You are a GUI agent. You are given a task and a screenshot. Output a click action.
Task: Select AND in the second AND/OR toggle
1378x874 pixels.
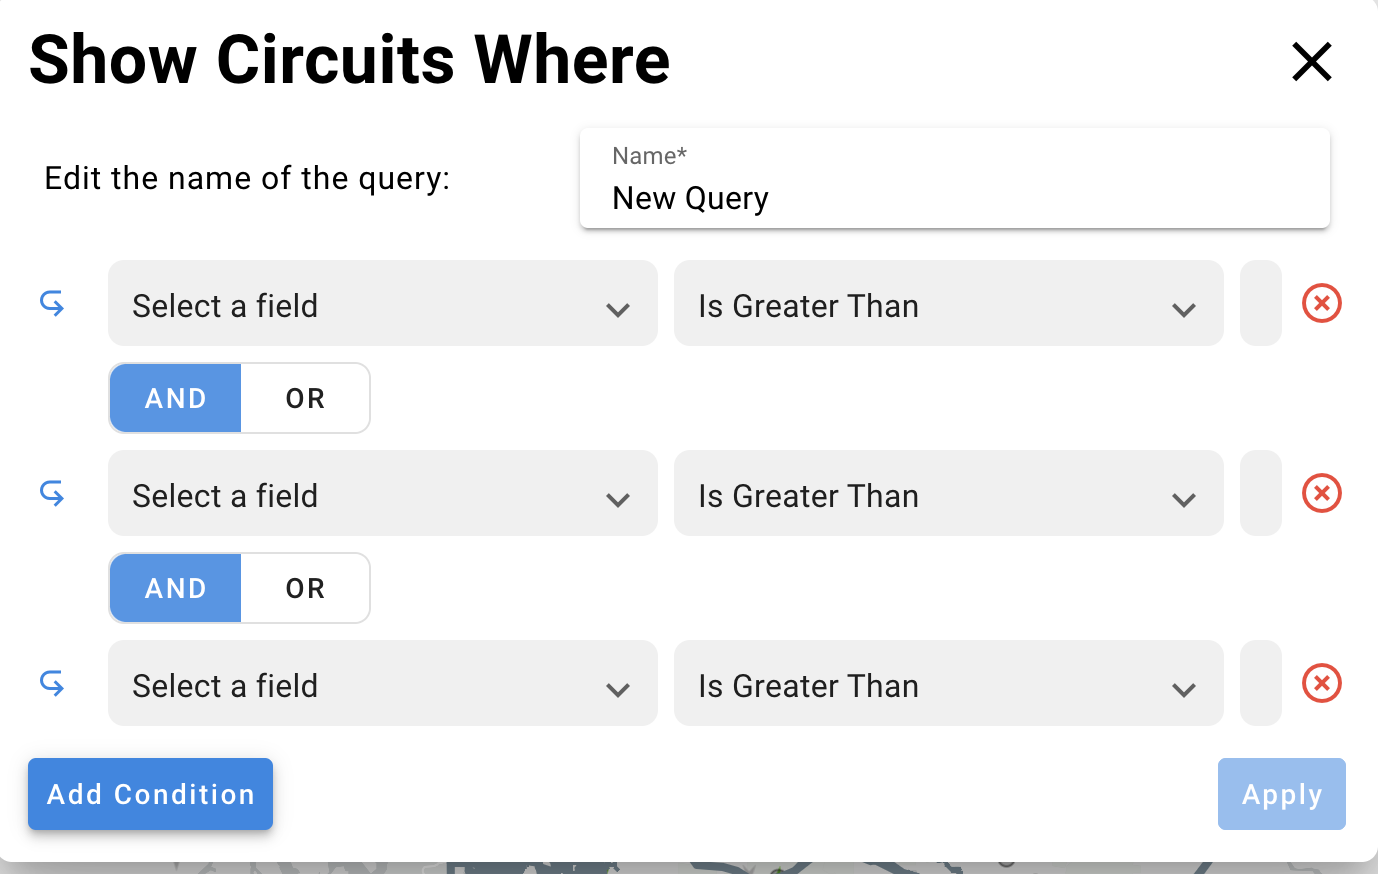(x=176, y=588)
